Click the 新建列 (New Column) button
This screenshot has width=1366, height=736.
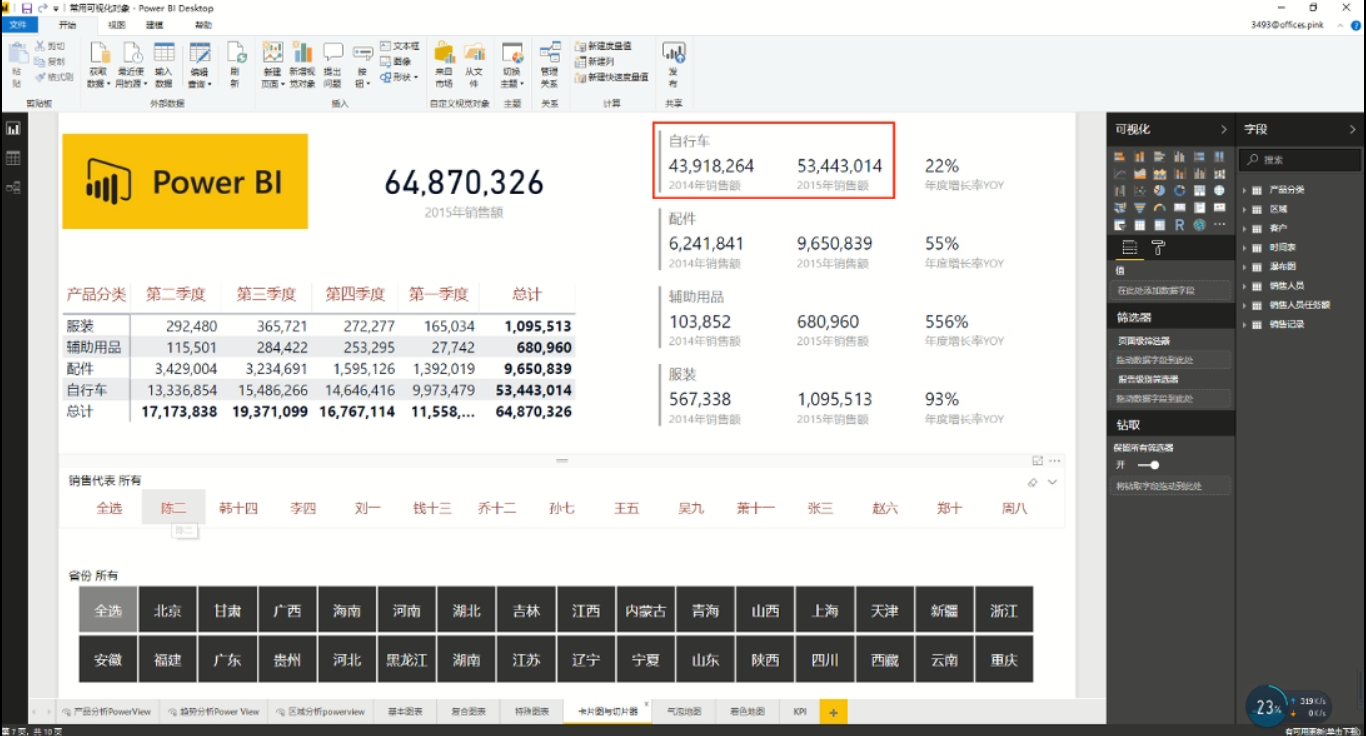coord(594,61)
